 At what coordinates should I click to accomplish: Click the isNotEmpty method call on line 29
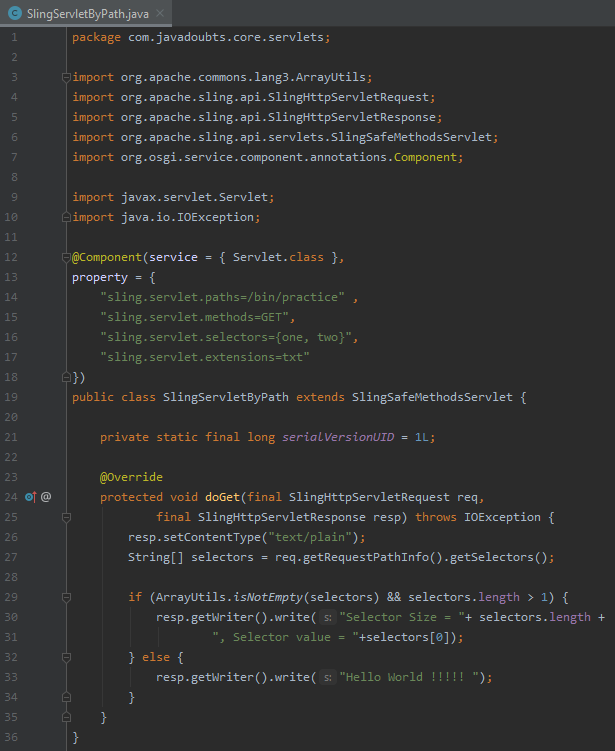click(x=268, y=598)
